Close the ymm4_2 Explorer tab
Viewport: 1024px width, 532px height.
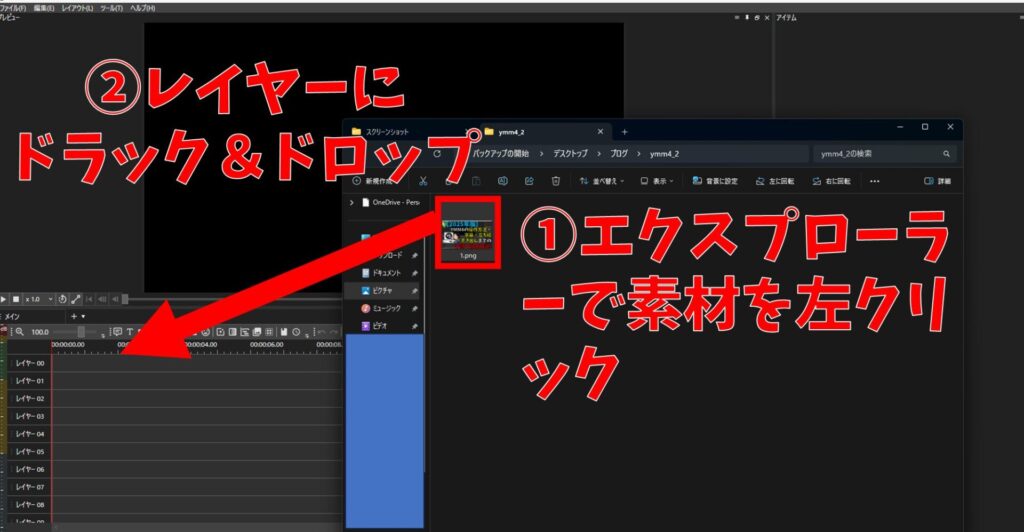tap(600, 132)
